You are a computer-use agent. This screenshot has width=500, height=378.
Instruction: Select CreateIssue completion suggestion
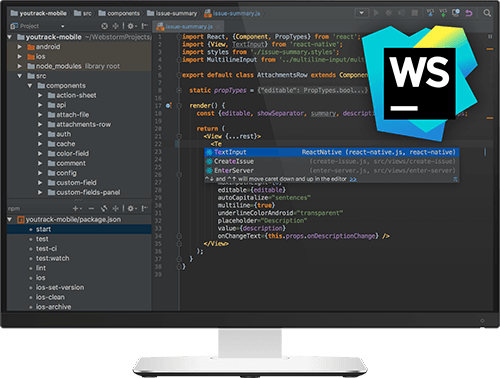332,161
